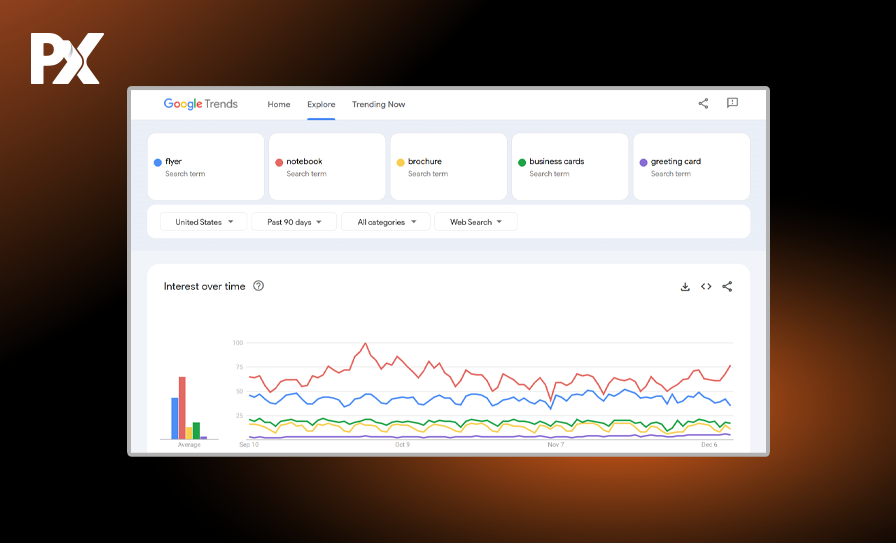The image size is (896, 543).
Task: Click the PX logo
Action: click(x=66, y=59)
